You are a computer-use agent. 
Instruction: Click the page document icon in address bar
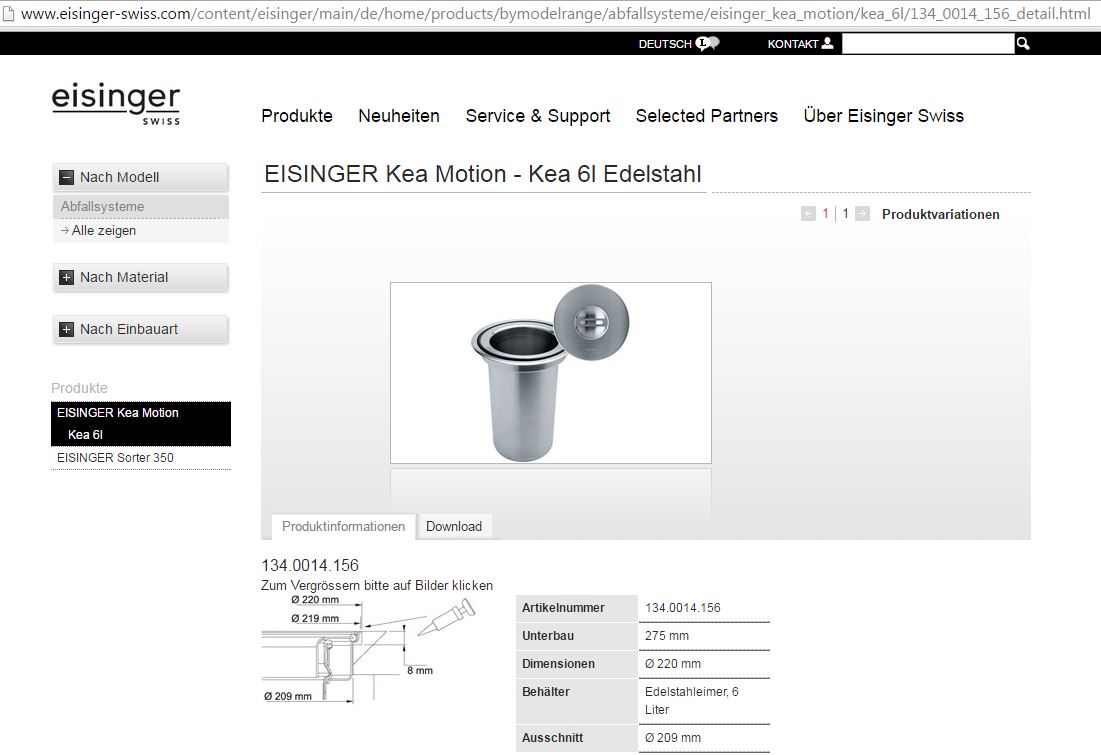[8, 13]
